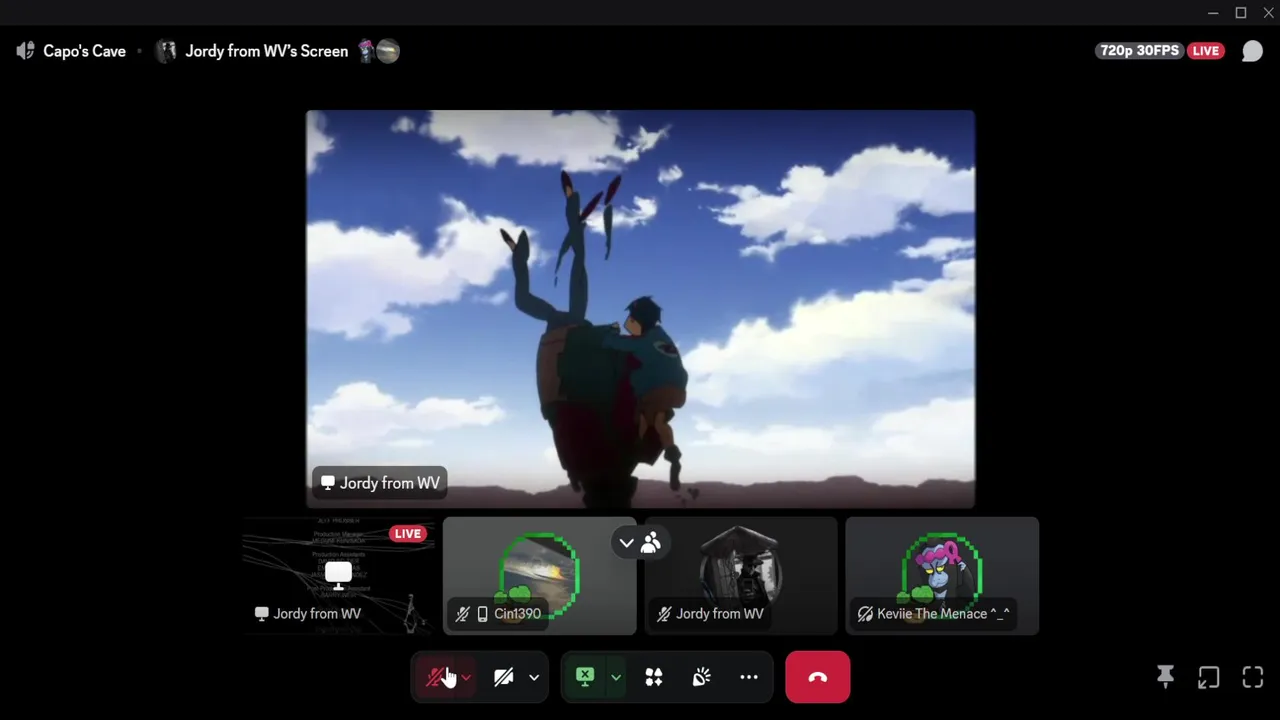Click the speaker icon next to Capo's Cave
The height and width of the screenshot is (720, 1280).
coord(26,51)
